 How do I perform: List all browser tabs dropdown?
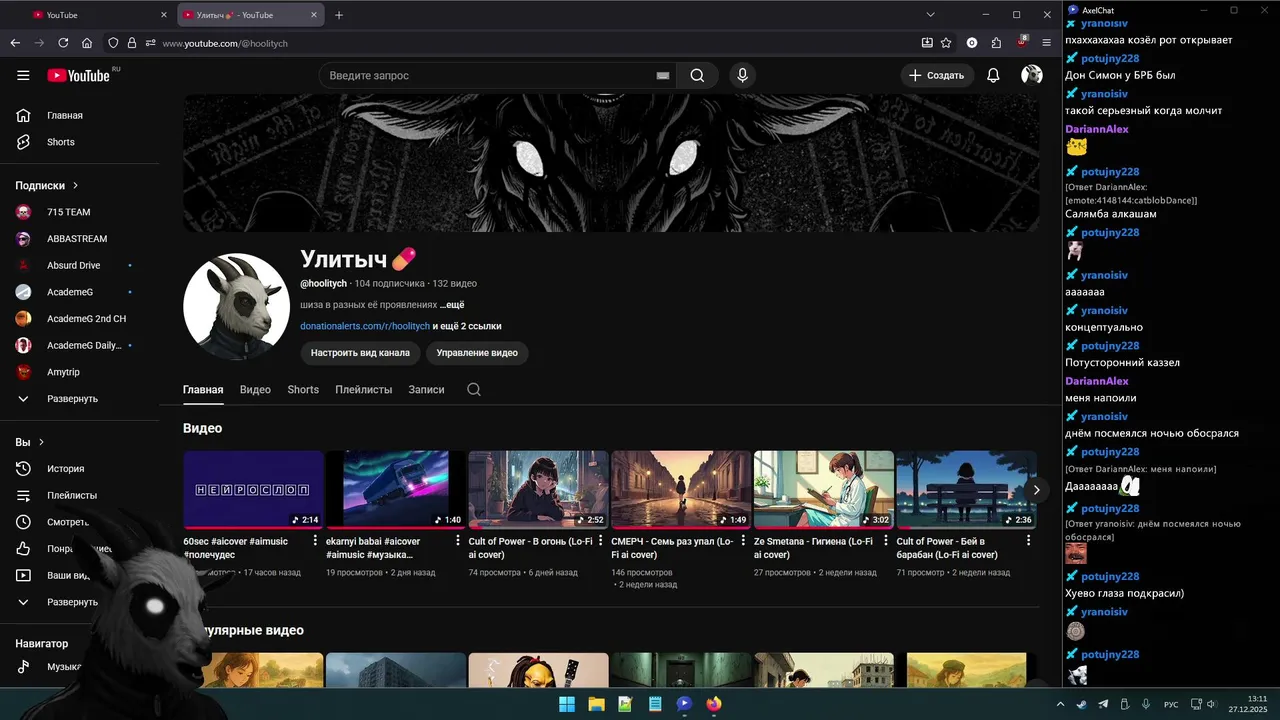[x=930, y=15]
